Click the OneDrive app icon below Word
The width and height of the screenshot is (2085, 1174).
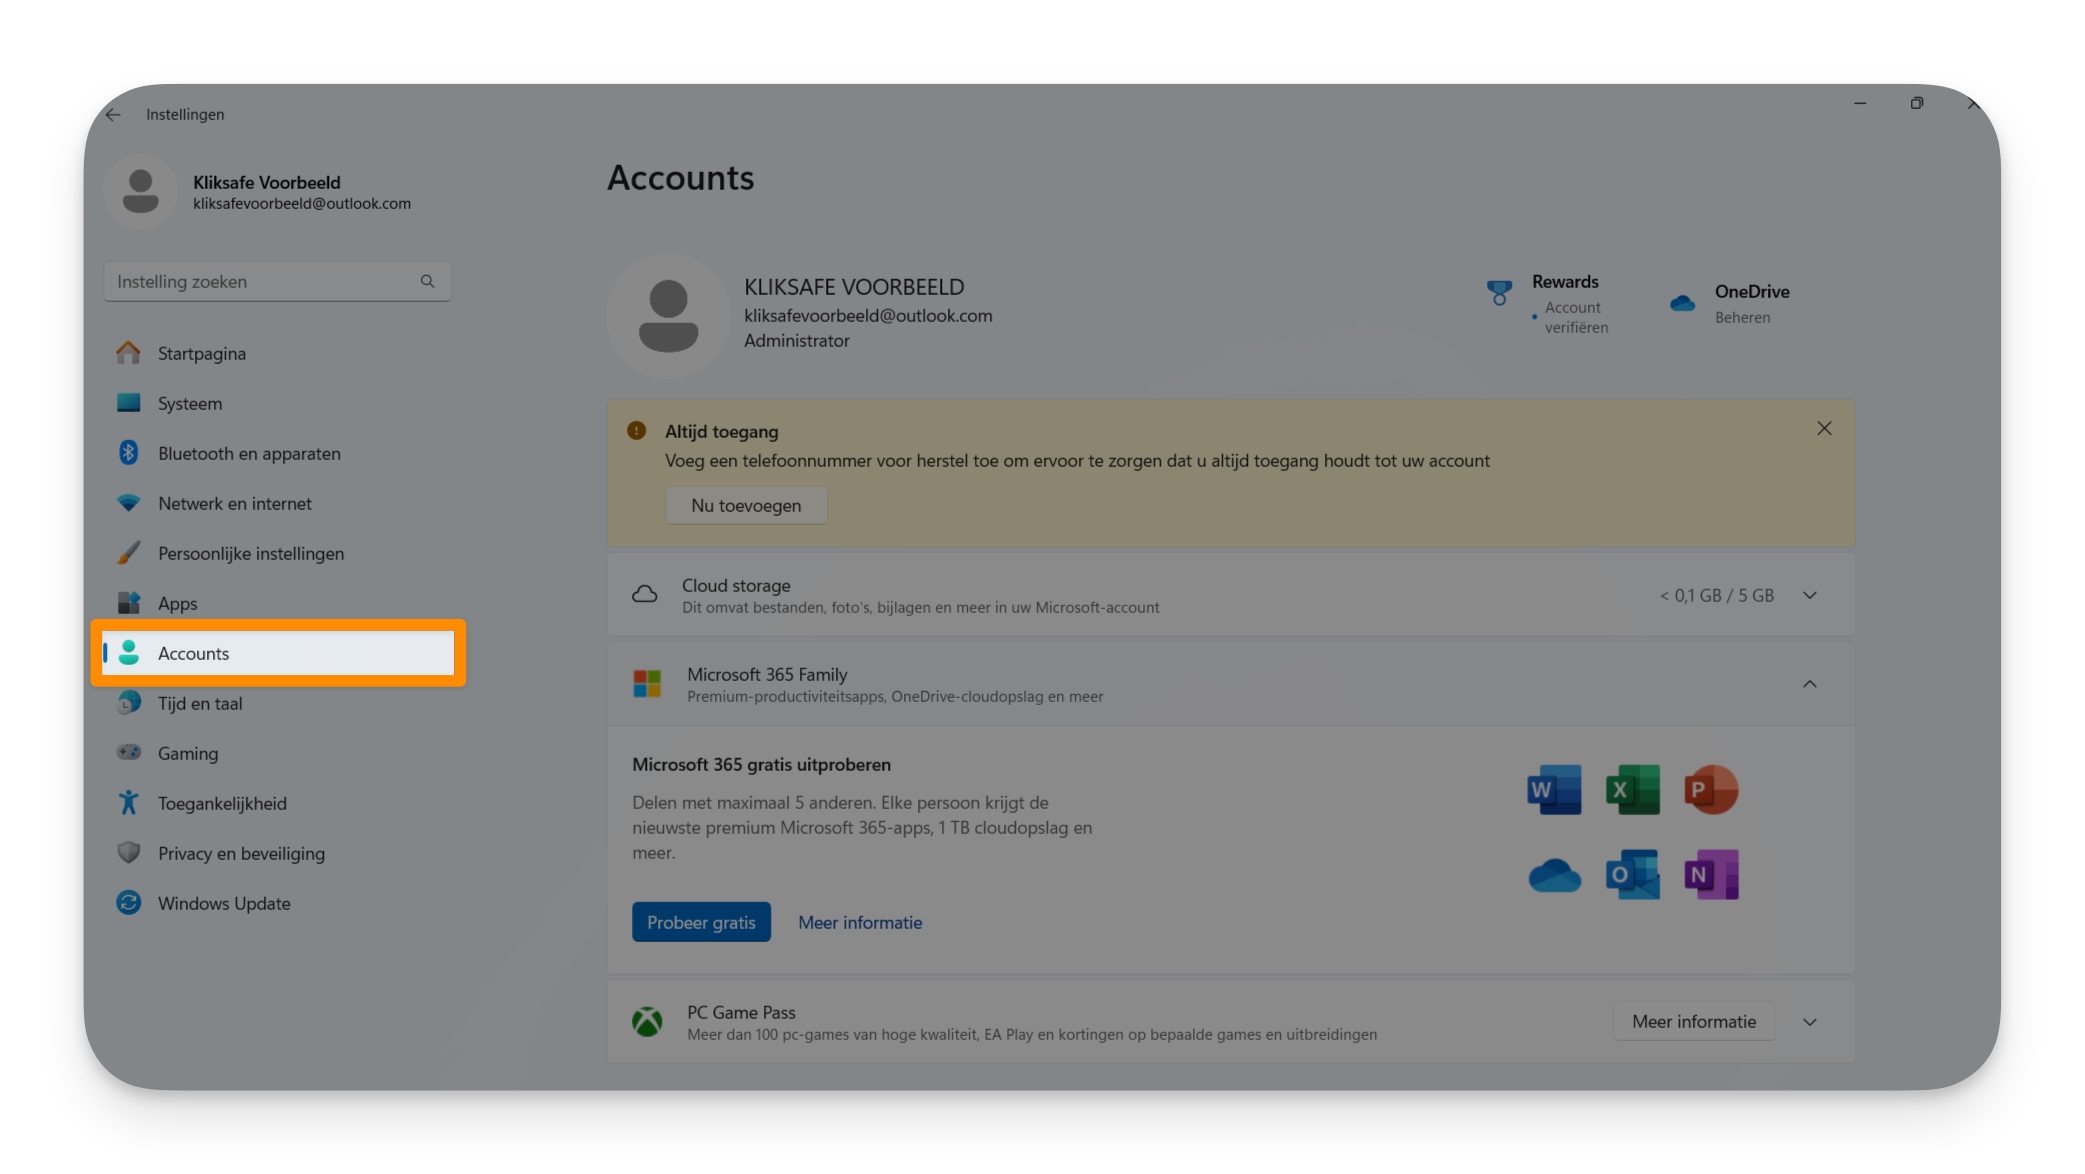tap(1554, 875)
